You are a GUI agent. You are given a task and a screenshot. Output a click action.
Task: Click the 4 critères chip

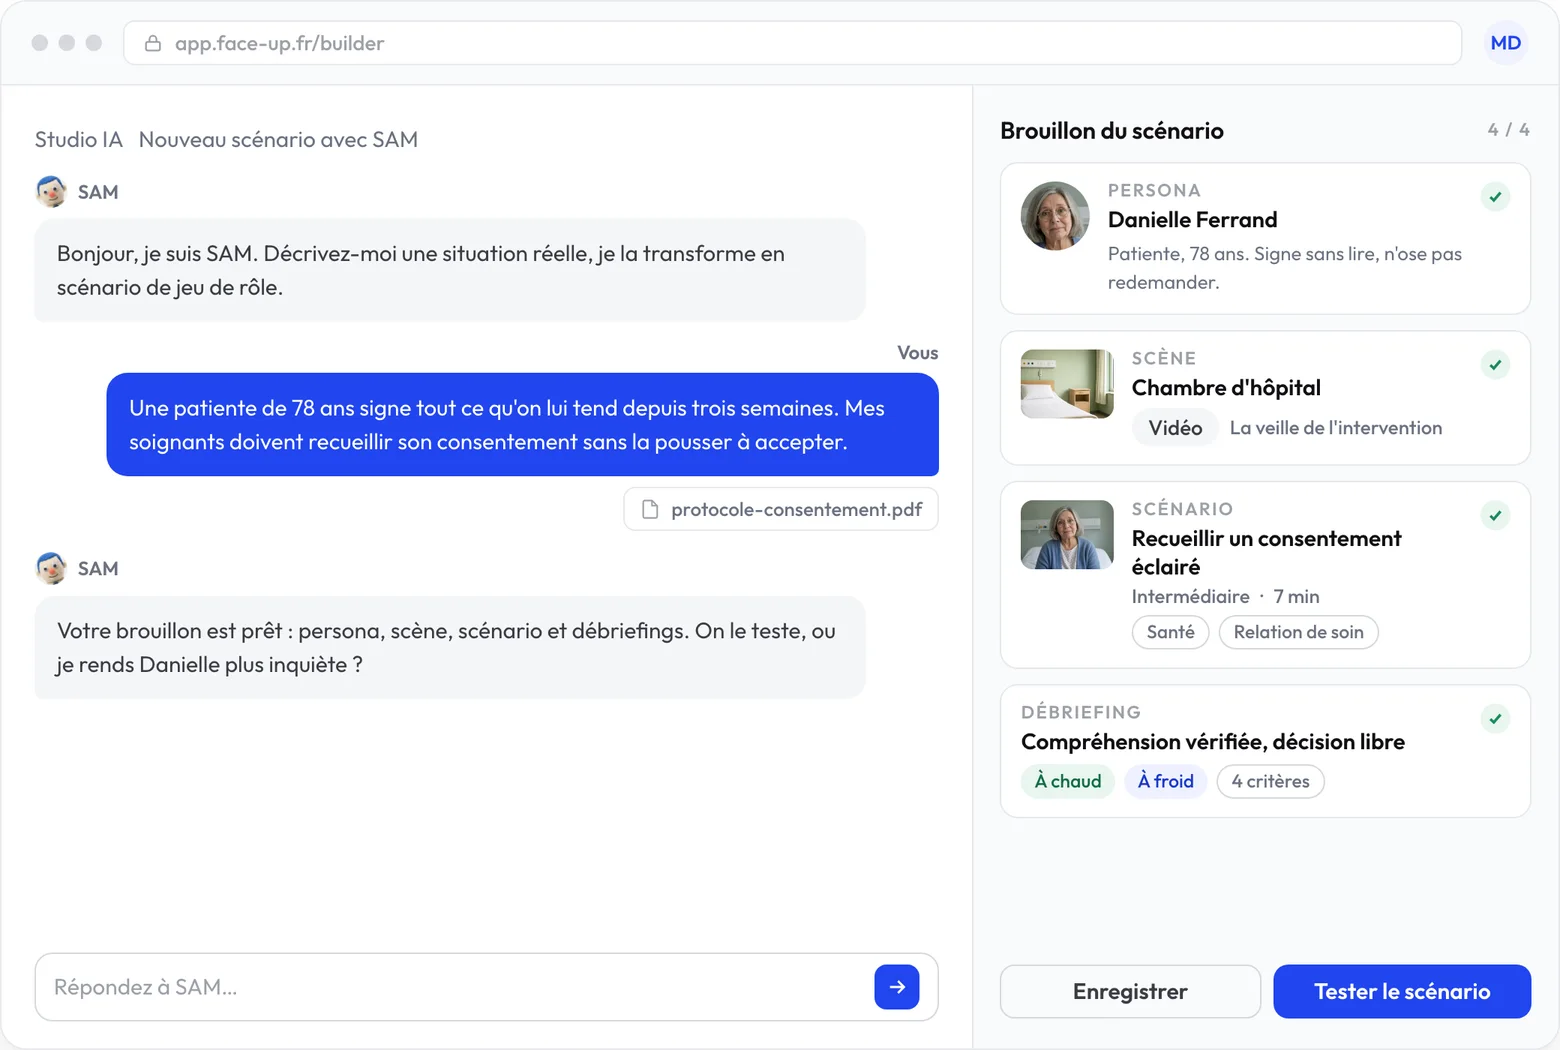(x=1270, y=781)
